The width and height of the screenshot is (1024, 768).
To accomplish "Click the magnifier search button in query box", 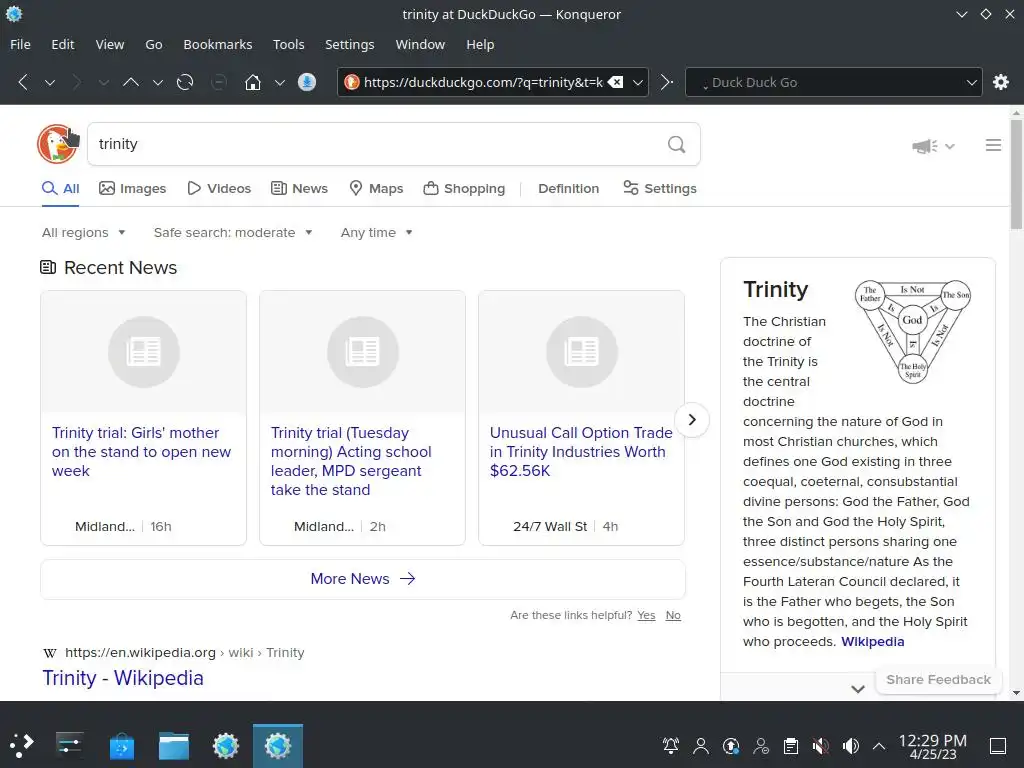I will (x=677, y=144).
